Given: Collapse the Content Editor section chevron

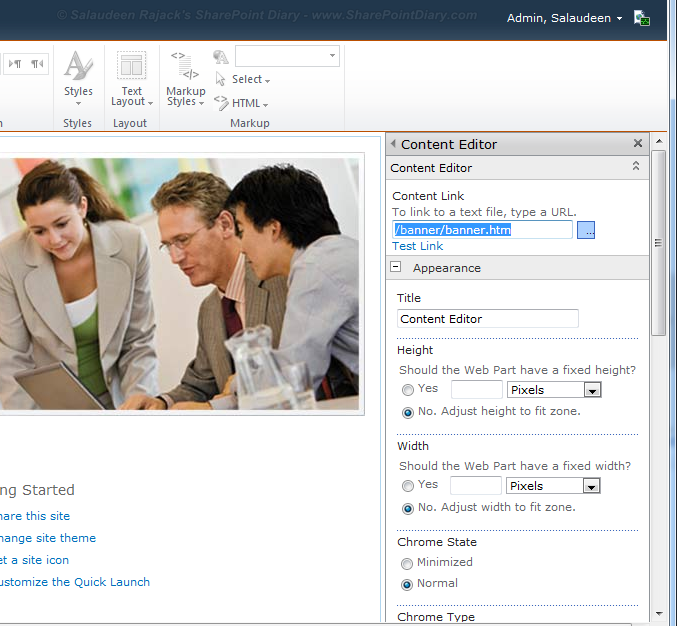Looking at the screenshot, I should click(x=636, y=166).
